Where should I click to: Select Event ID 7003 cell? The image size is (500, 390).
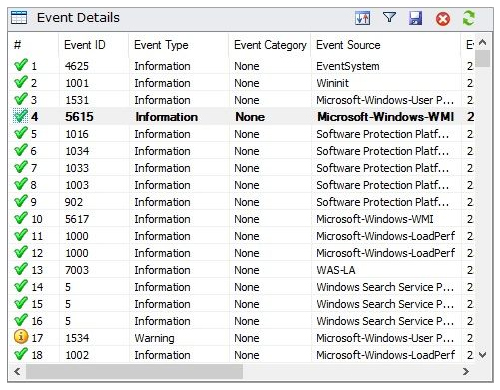pyautogui.click(x=77, y=270)
